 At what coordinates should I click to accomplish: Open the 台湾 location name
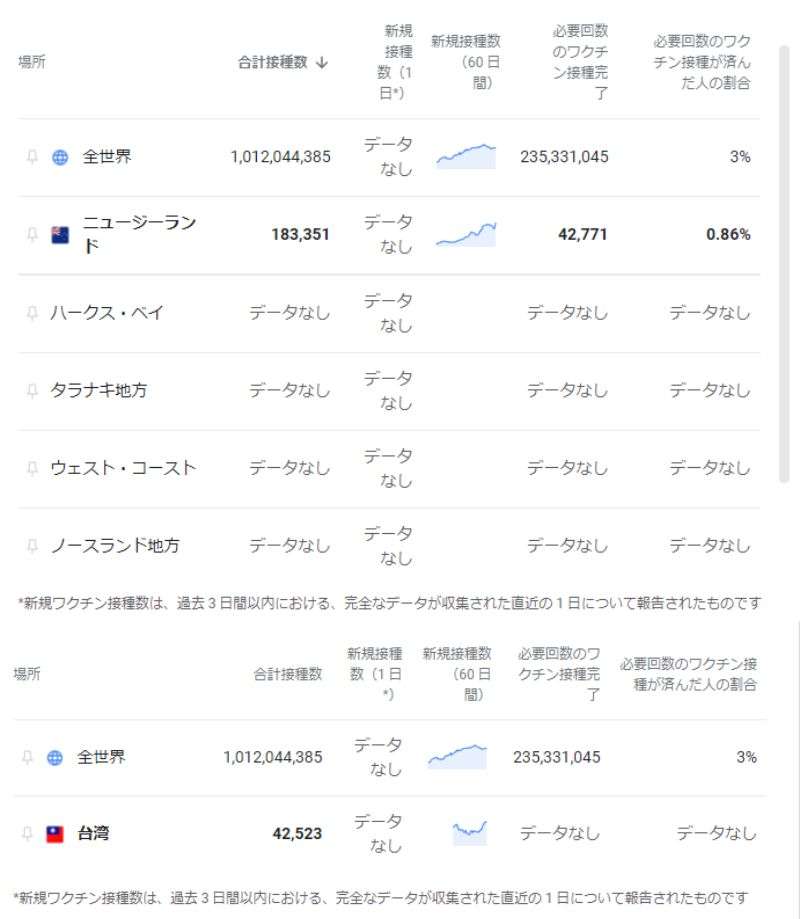click(93, 833)
